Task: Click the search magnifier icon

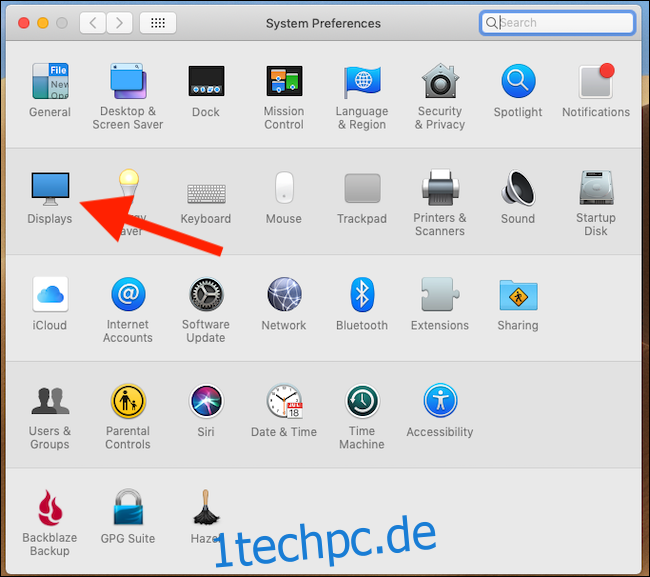Action: coord(491,22)
